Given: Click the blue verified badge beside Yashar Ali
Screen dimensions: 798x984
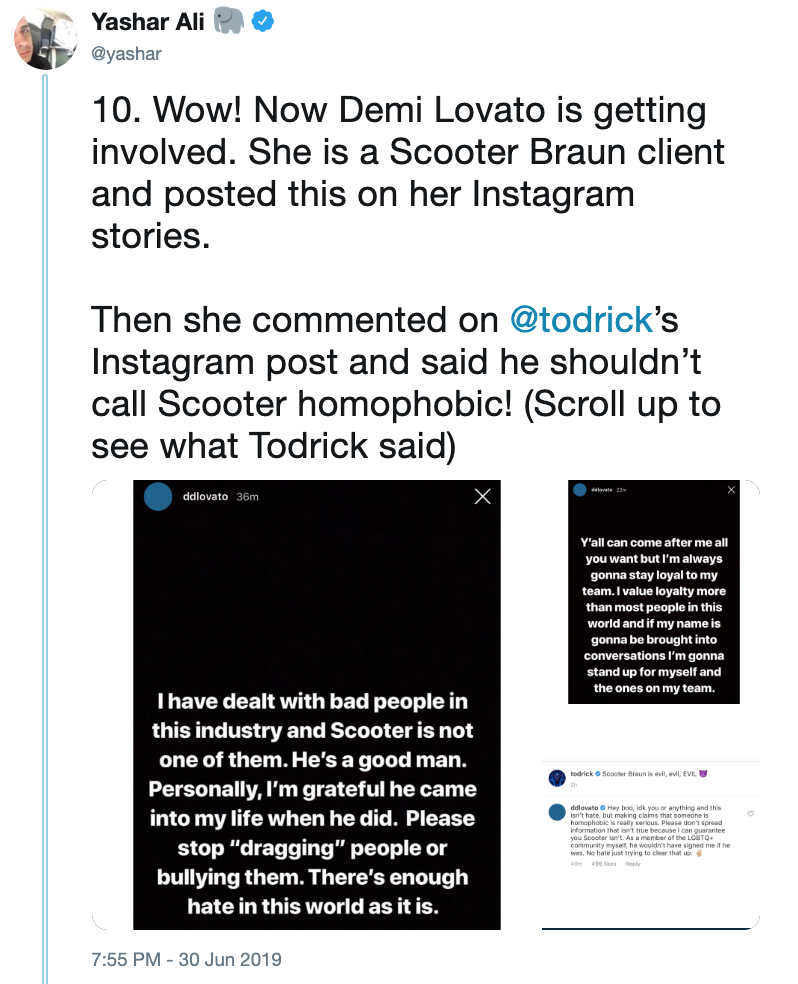Looking at the screenshot, I should coord(262,21).
